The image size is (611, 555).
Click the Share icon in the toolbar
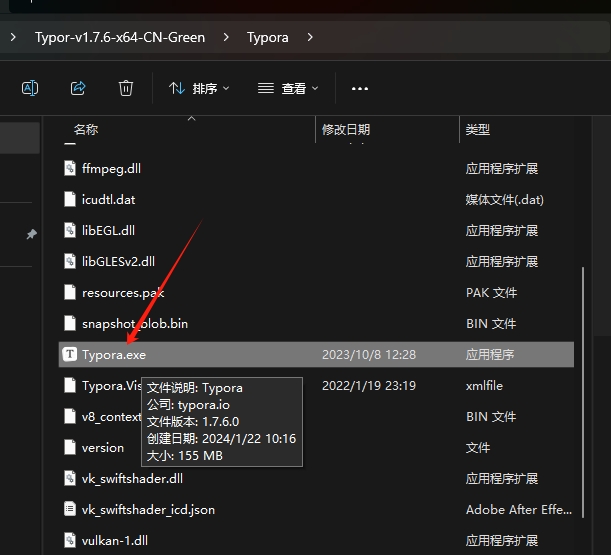pos(78,88)
